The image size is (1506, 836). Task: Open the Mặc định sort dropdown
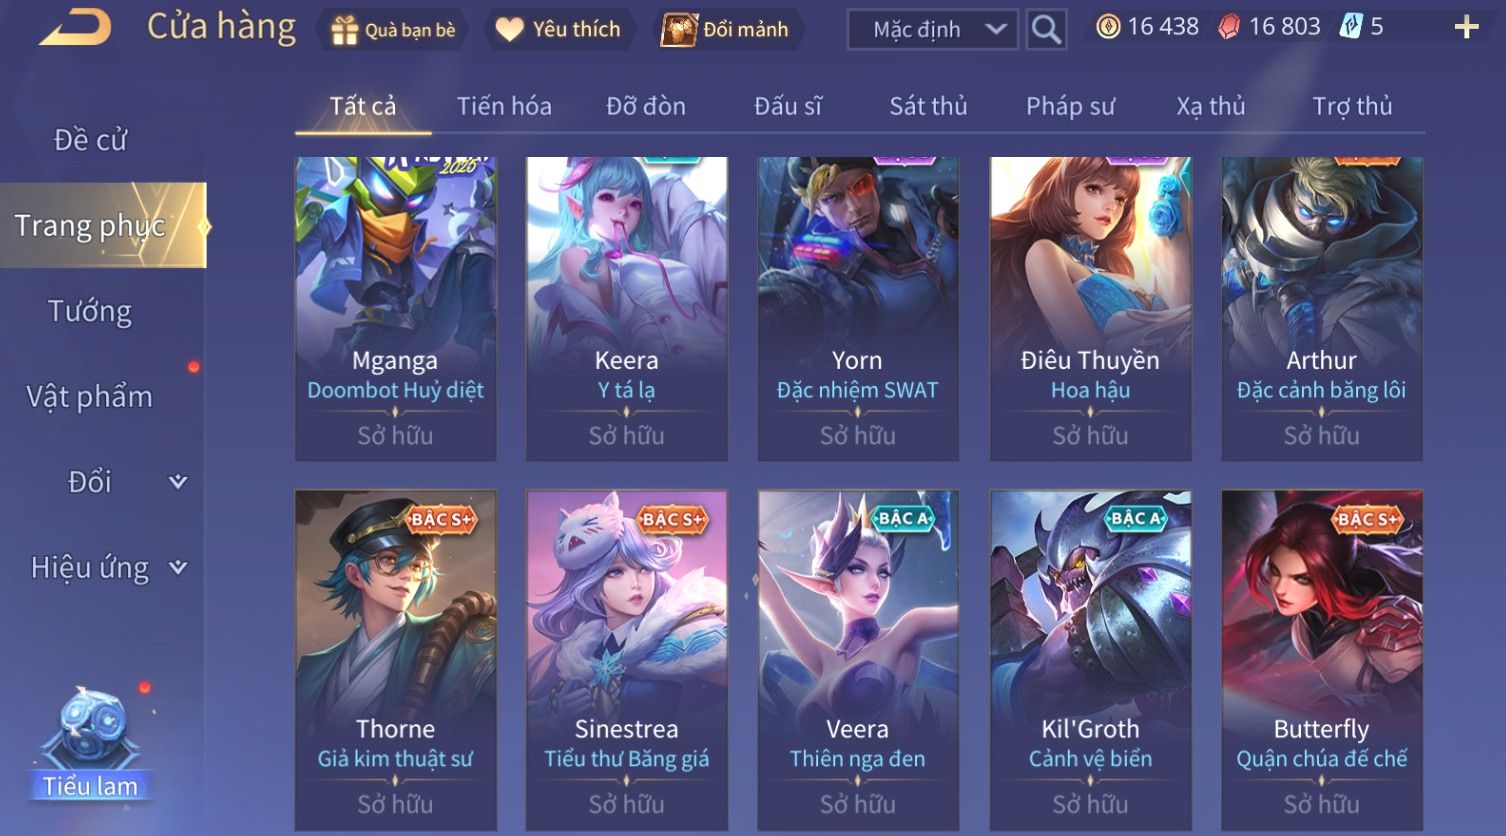click(x=933, y=30)
